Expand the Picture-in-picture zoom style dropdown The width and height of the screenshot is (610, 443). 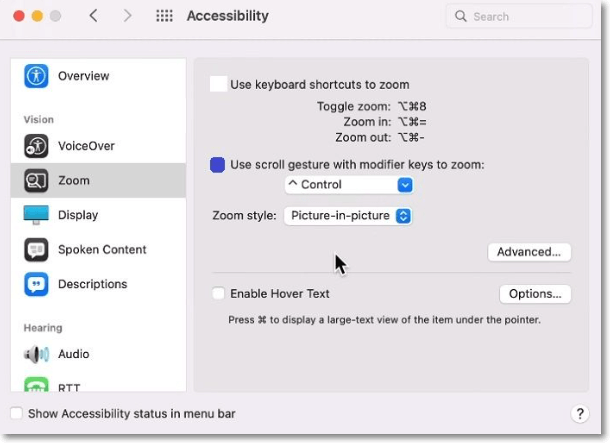[x=348, y=216]
